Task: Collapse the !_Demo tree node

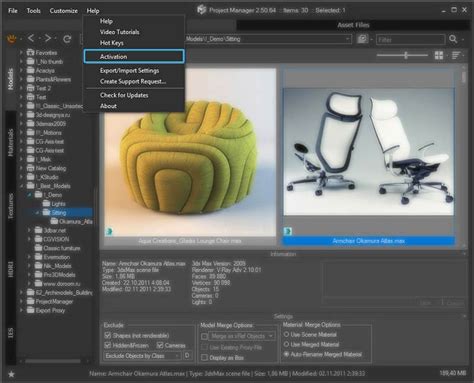Action: point(29,195)
